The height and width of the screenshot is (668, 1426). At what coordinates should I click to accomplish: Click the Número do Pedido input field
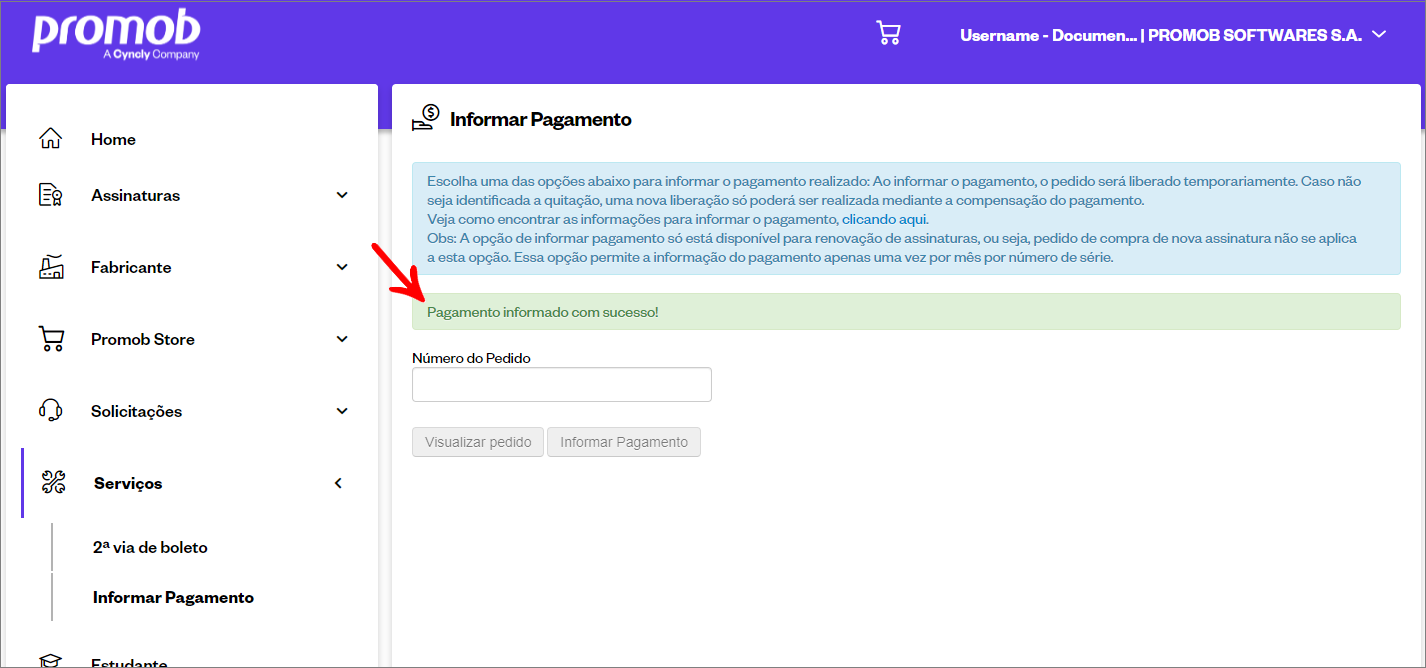click(x=562, y=384)
